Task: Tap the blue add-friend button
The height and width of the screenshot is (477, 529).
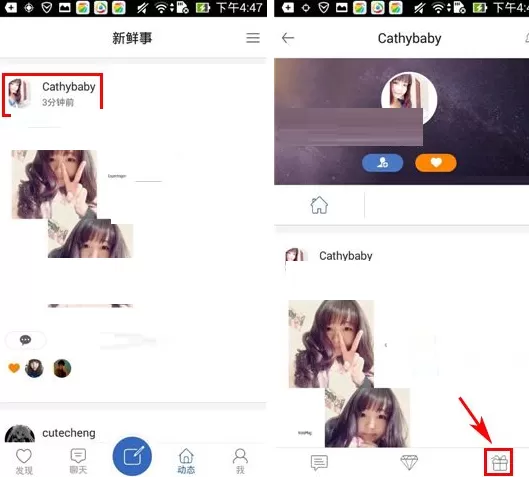Action: pos(383,163)
